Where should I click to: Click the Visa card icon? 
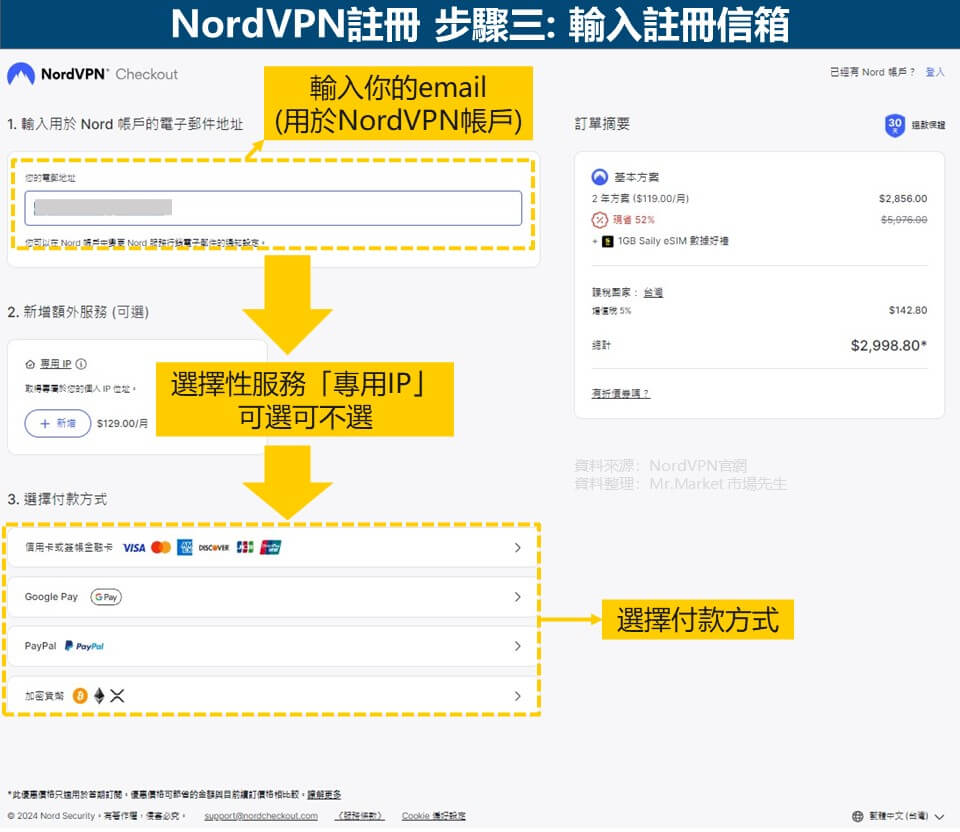pos(134,548)
